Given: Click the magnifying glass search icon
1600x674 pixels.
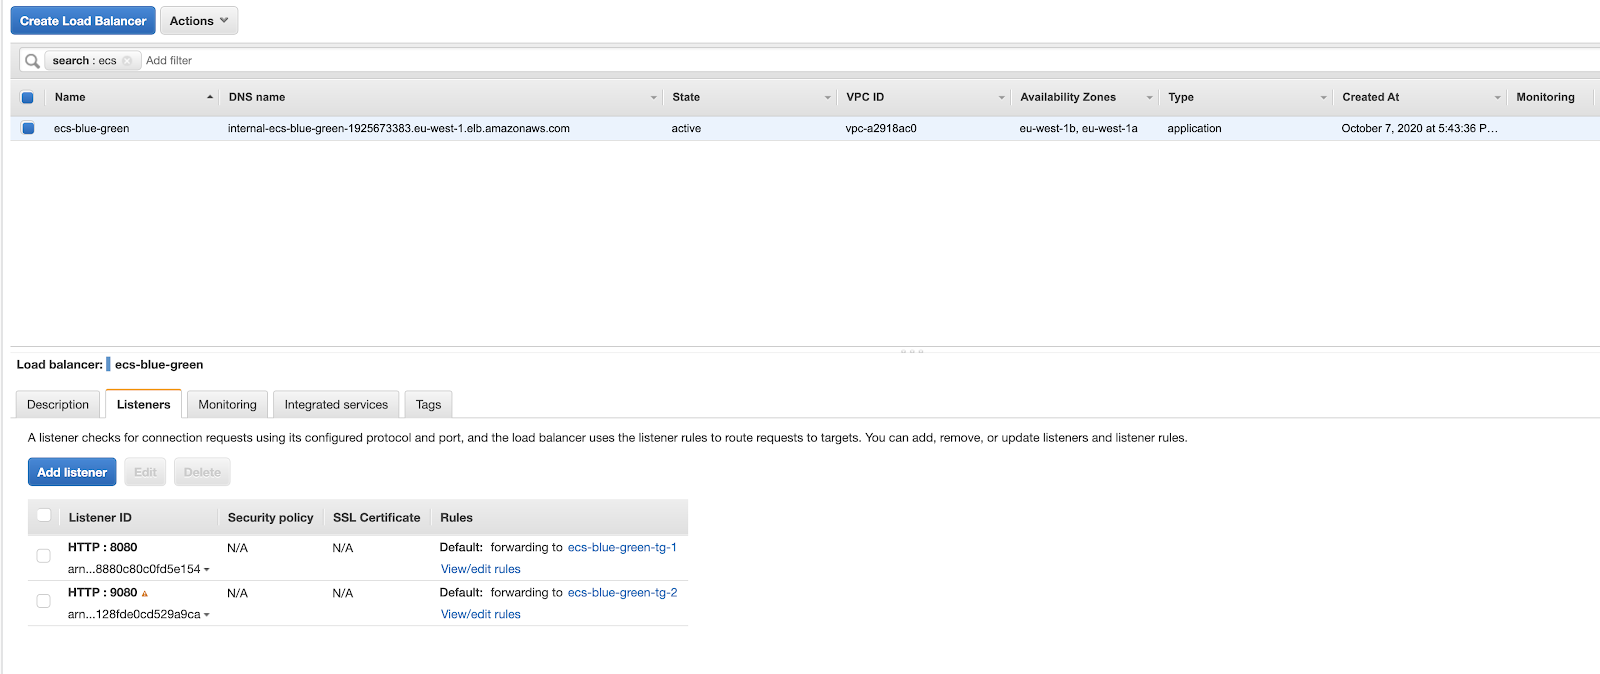Looking at the screenshot, I should 32,61.
